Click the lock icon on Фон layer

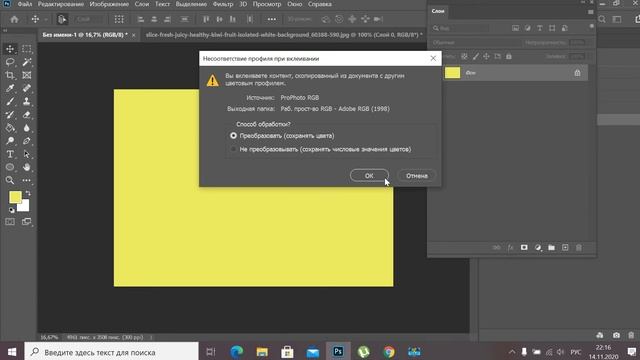point(577,73)
